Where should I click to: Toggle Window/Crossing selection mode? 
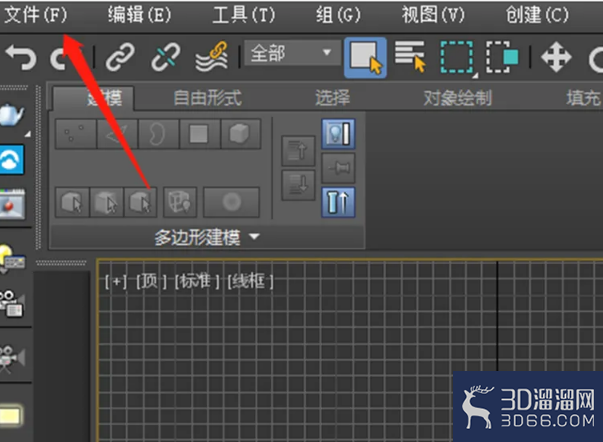point(502,57)
